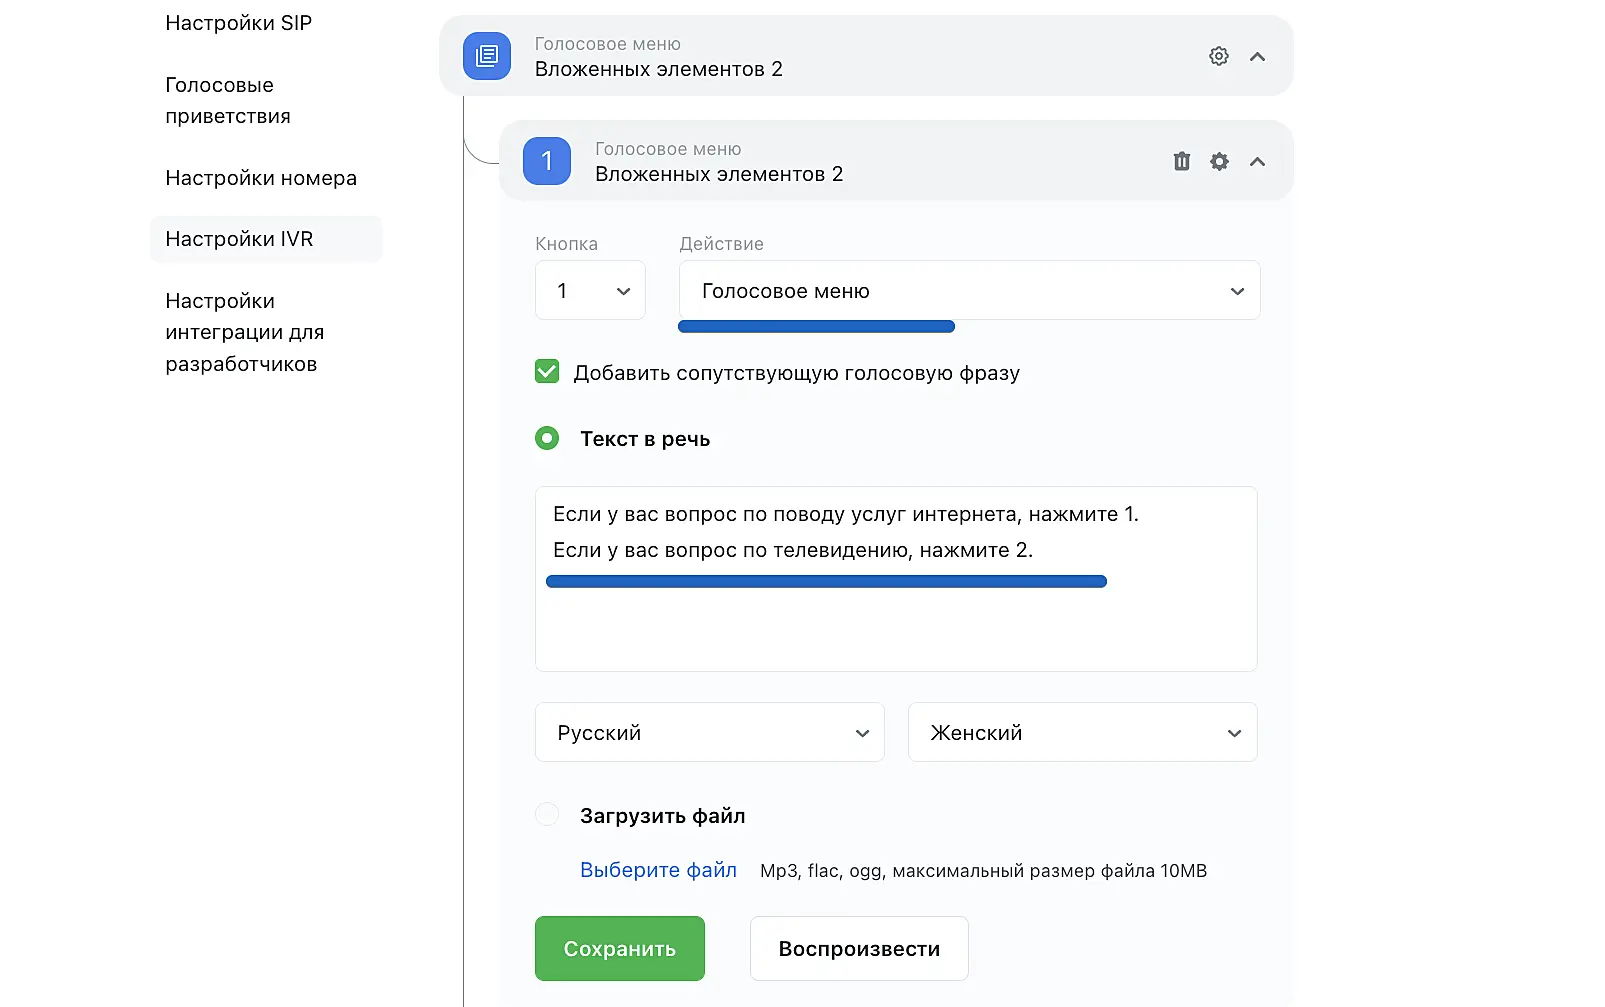This screenshot has height=1007, width=1605.
Task: Uncheck Добавить сопутствующую голосовую фразу checkbox
Action: (547, 372)
